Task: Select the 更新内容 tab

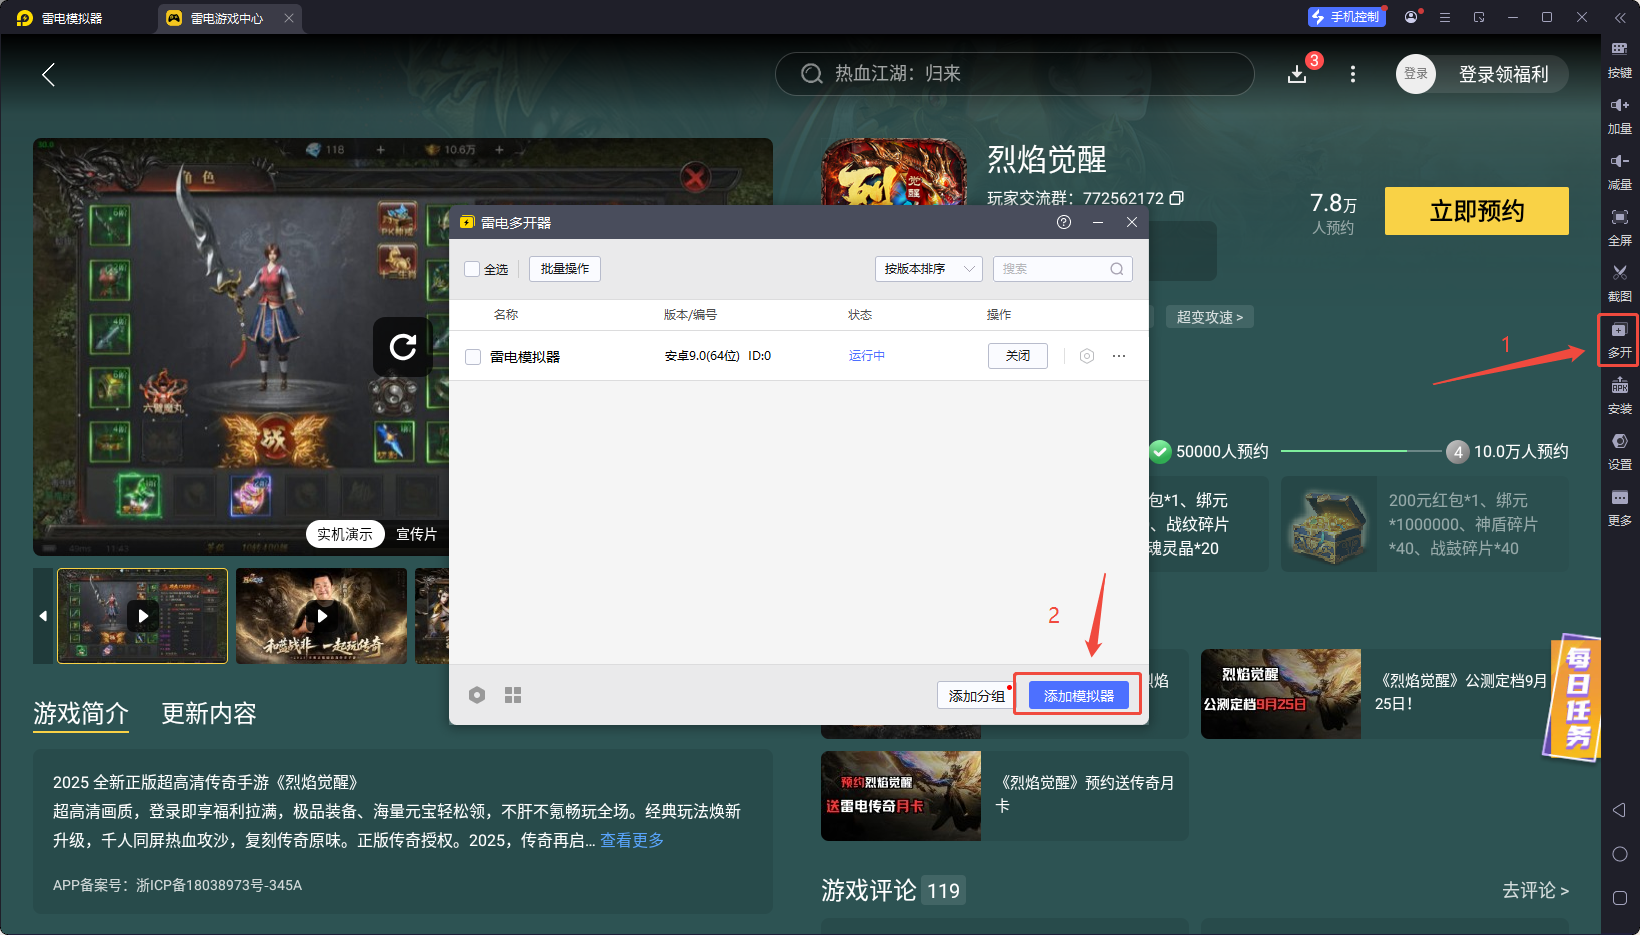Action: (x=209, y=713)
